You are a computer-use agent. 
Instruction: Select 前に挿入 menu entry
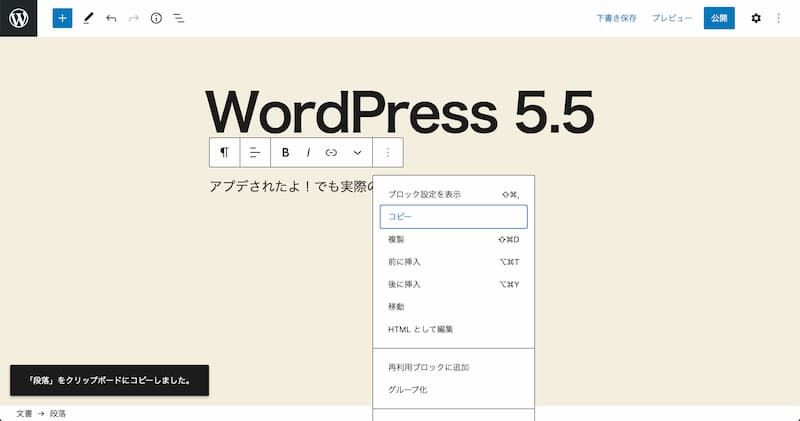(x=454, y=262)
